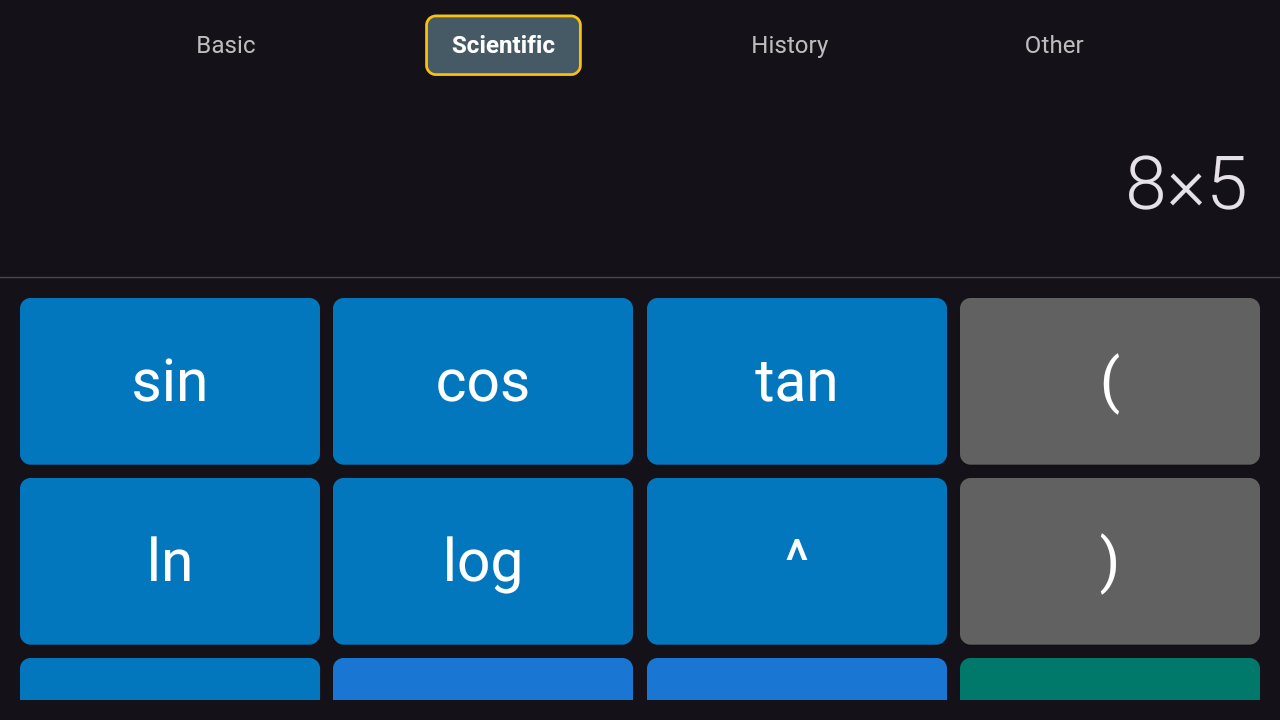Click the 8×5 expression in display

point(1187,183)
